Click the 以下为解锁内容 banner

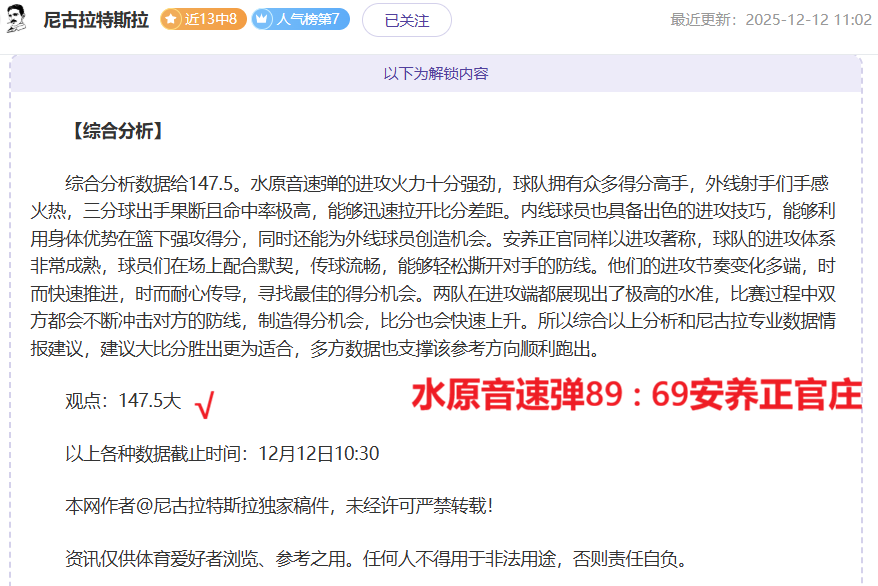pos(436,74)
